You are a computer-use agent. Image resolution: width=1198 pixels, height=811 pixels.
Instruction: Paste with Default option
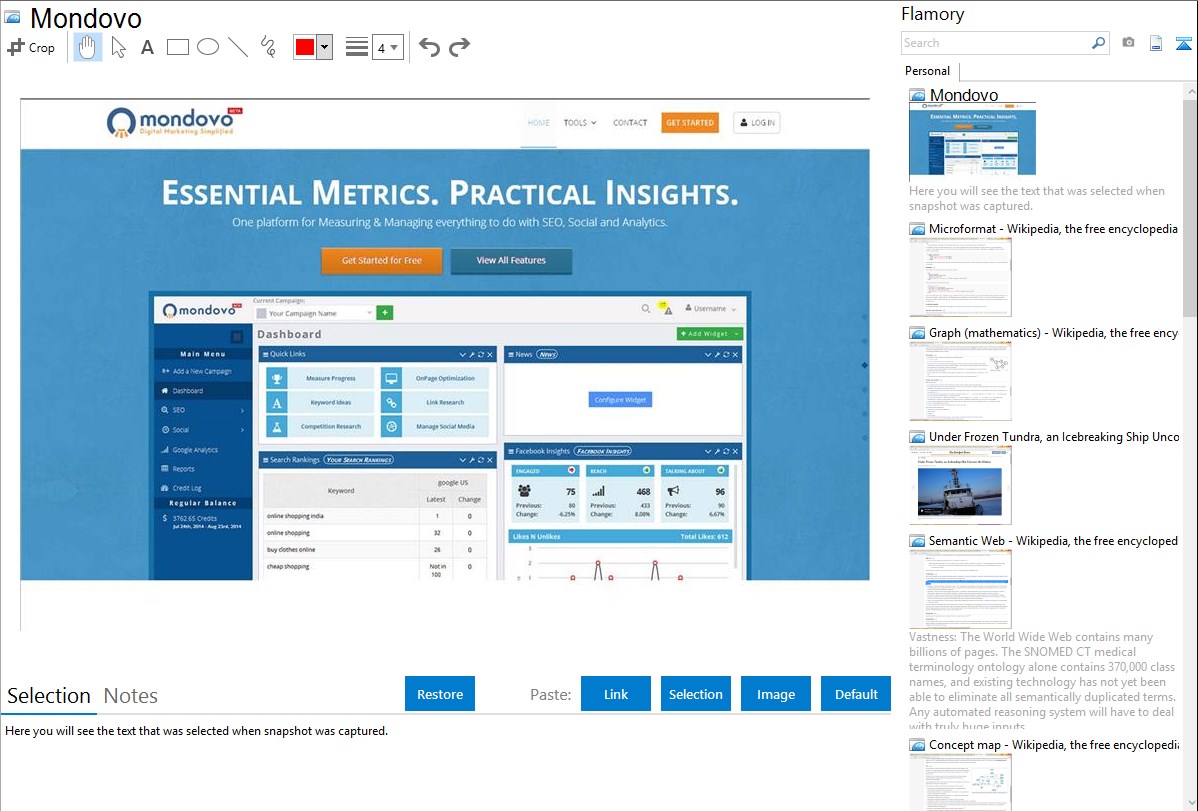tap(856, 694)
